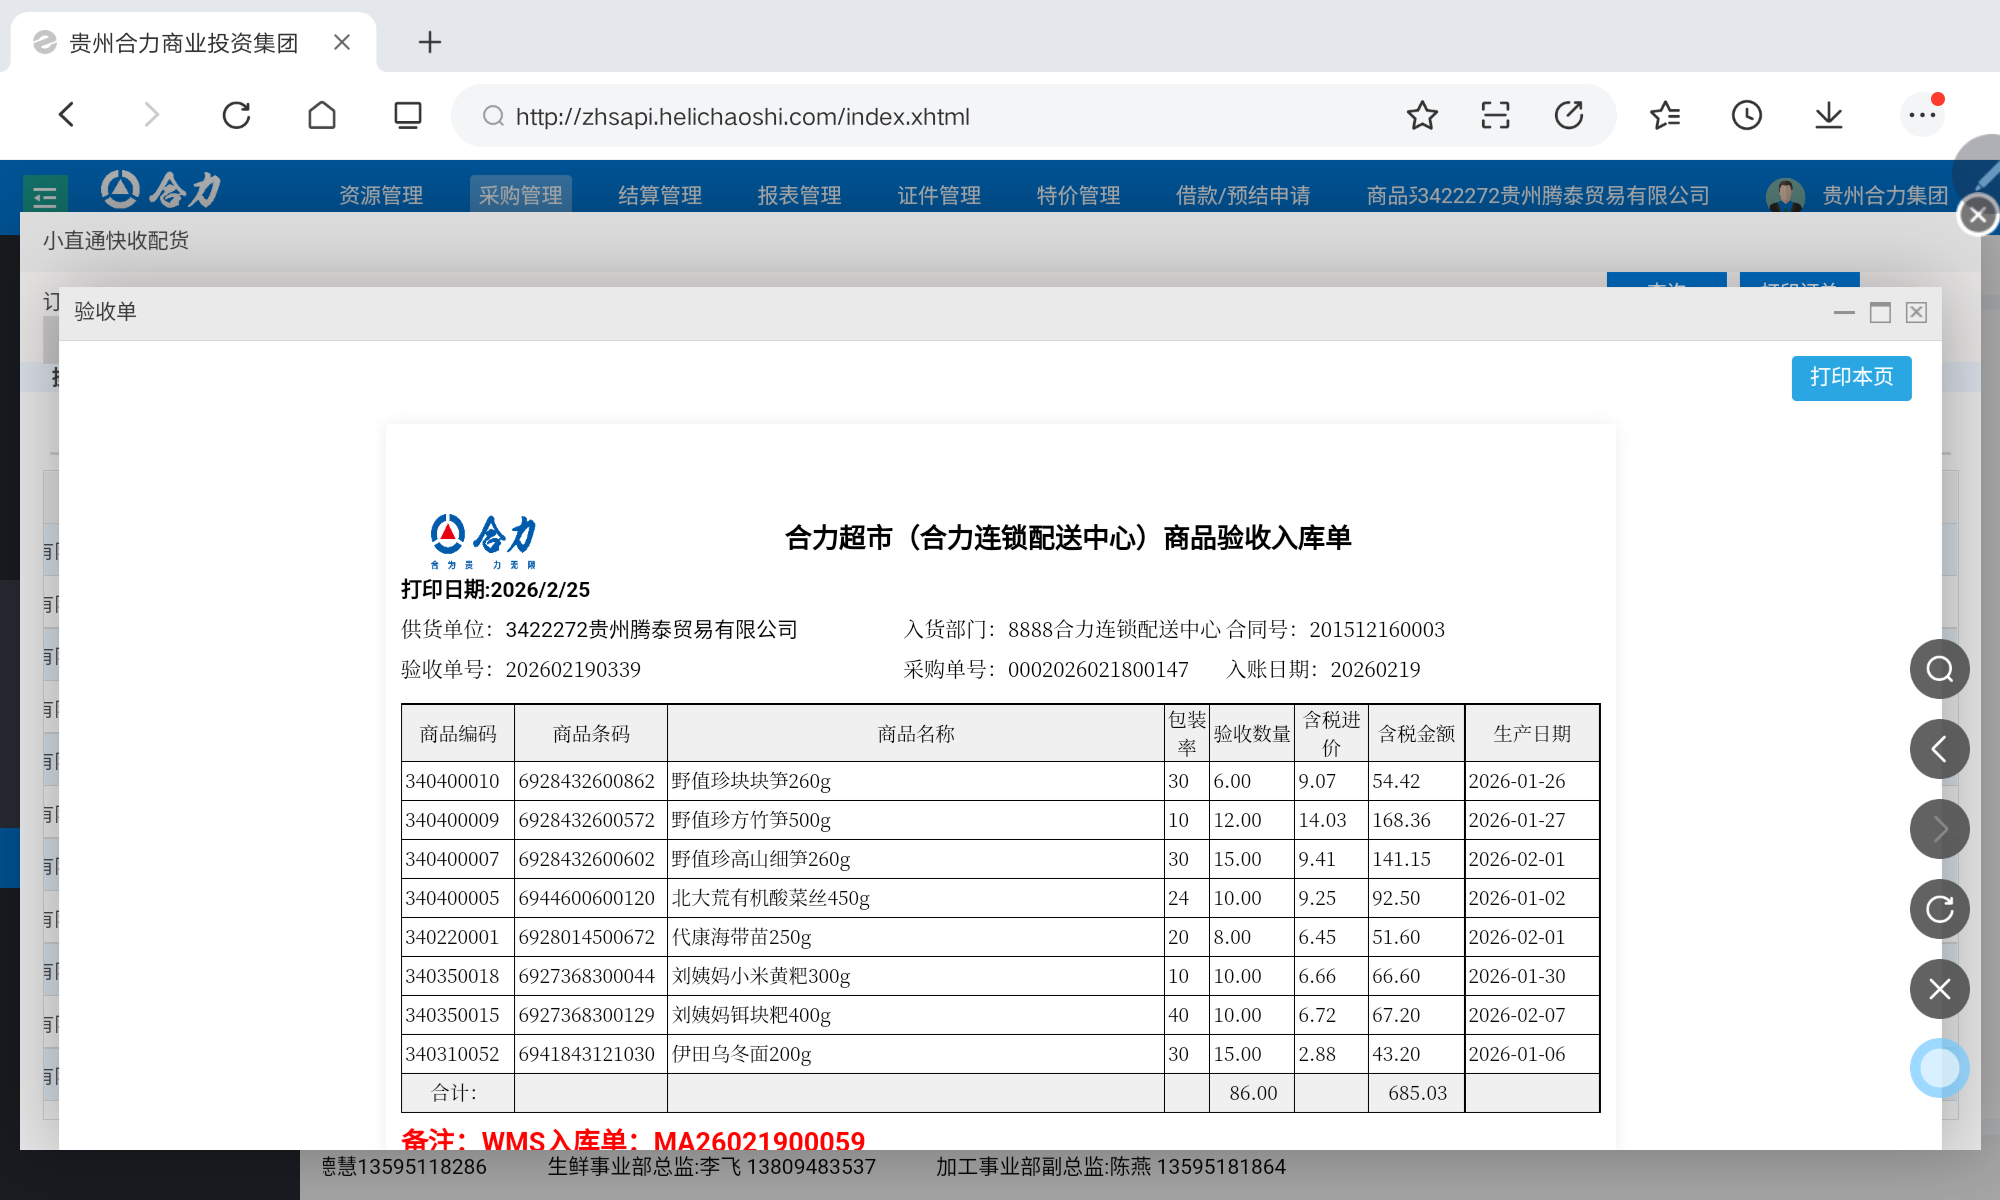Open the tabs overview icon
The height and width of the screenshot is (1200, 2000).
click(407, 116)
